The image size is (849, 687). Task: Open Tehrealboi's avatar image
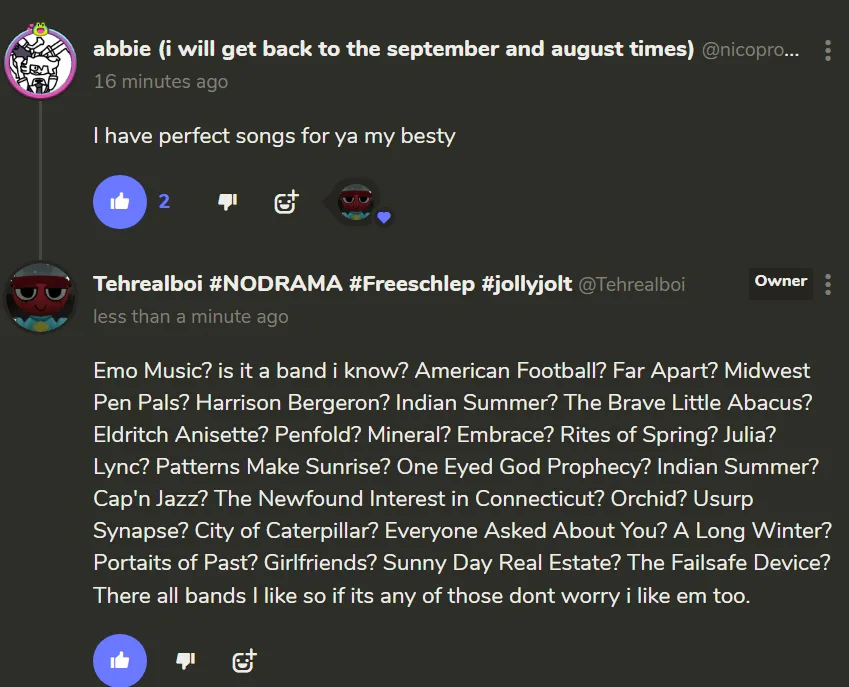[x=41, y=297]
